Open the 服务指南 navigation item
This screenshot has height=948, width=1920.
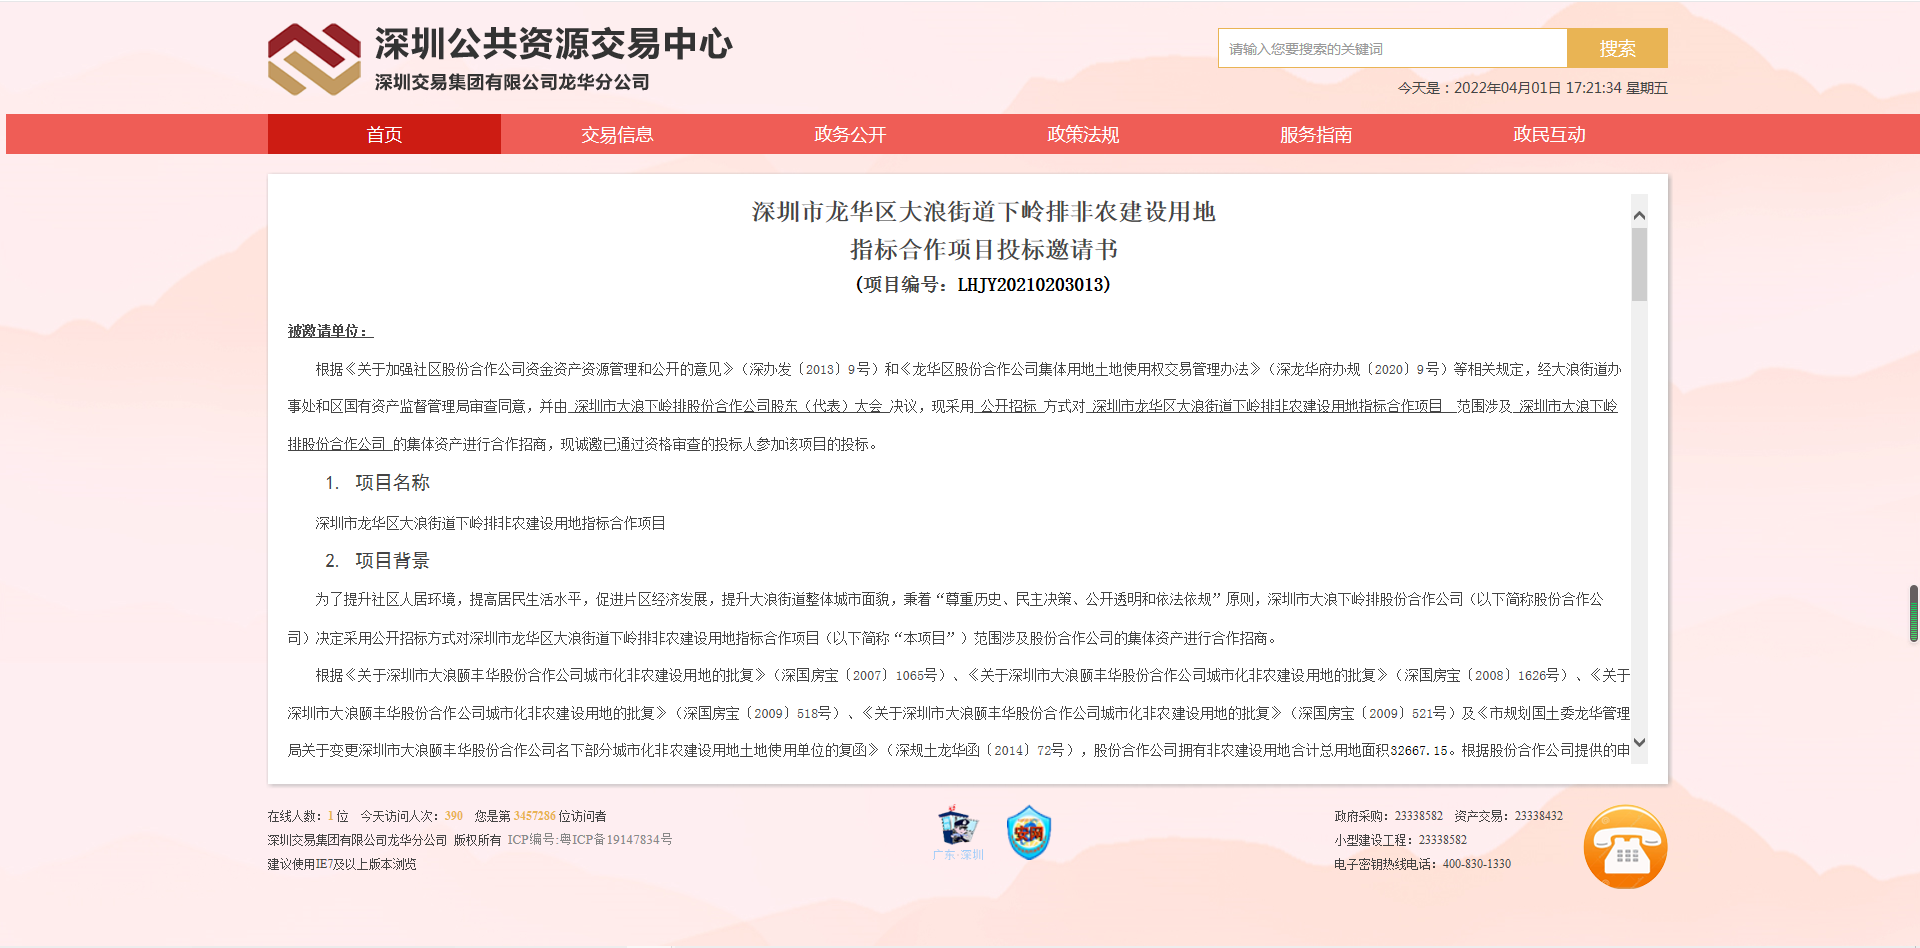pyautogui.click(x=1316, y=134)
